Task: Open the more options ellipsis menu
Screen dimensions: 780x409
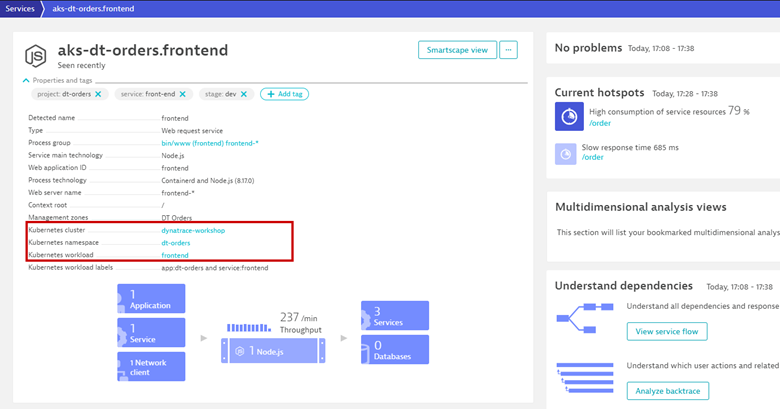Action: click(x=508, y=49)
